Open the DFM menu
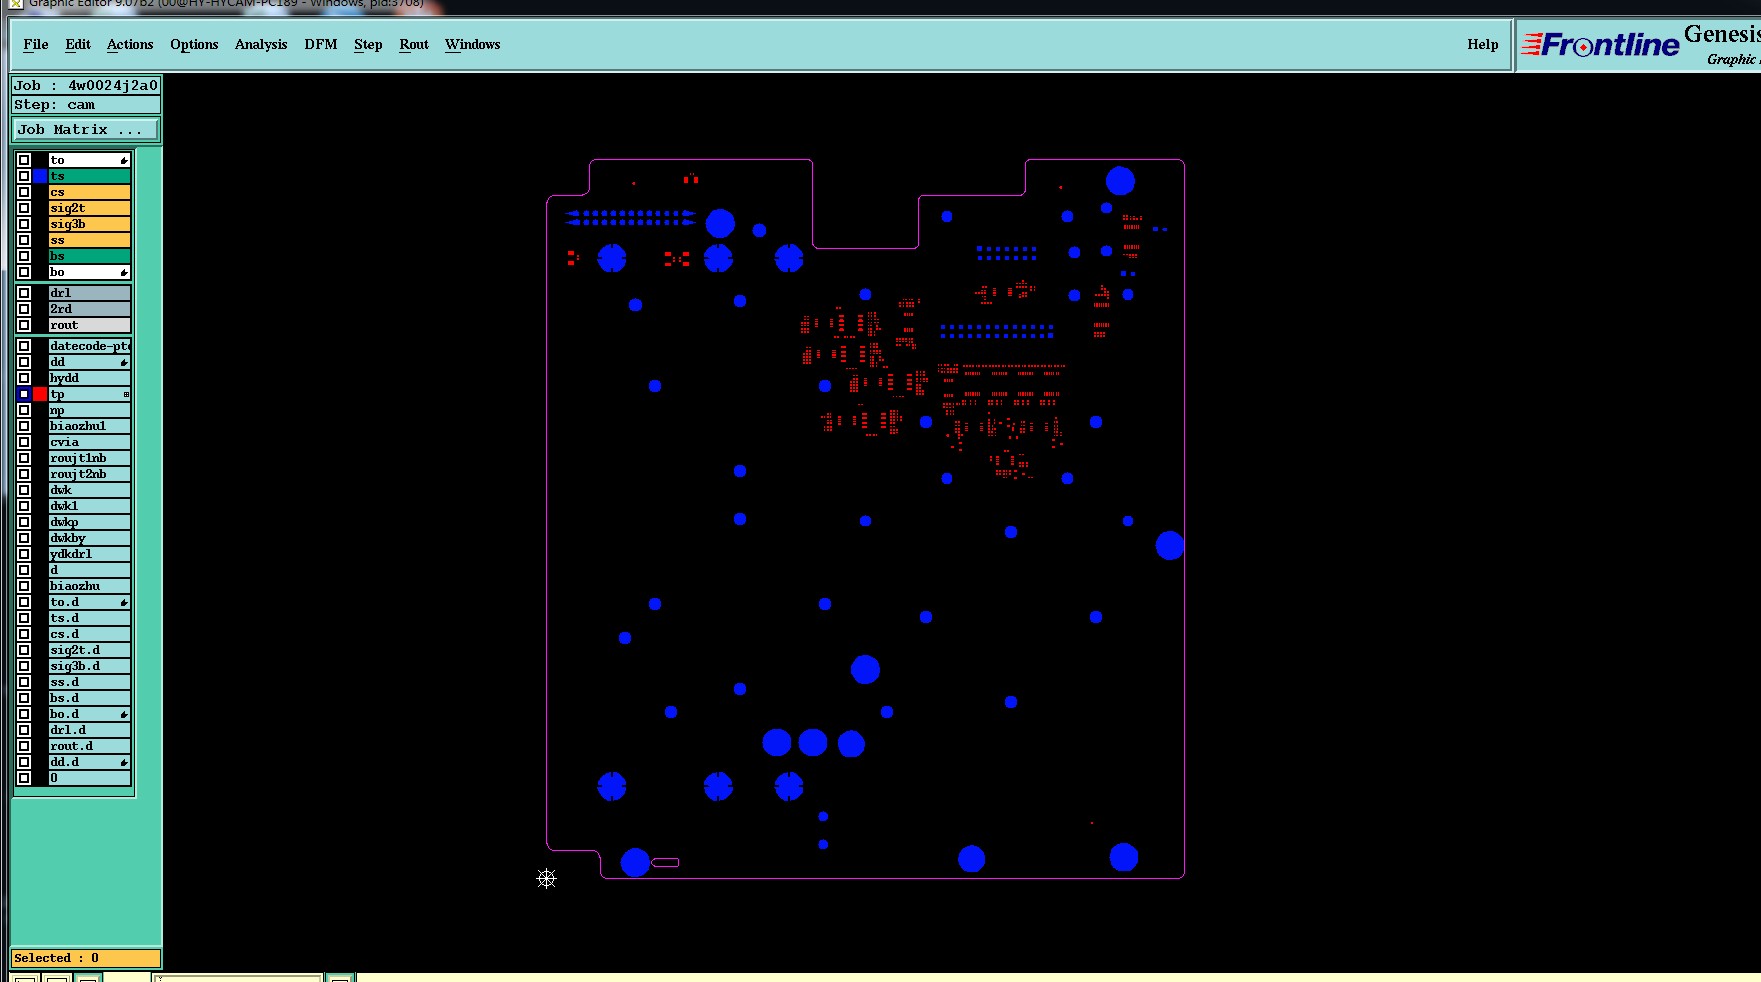This screenshot has width=1761, height=982. tap(321, 44)
